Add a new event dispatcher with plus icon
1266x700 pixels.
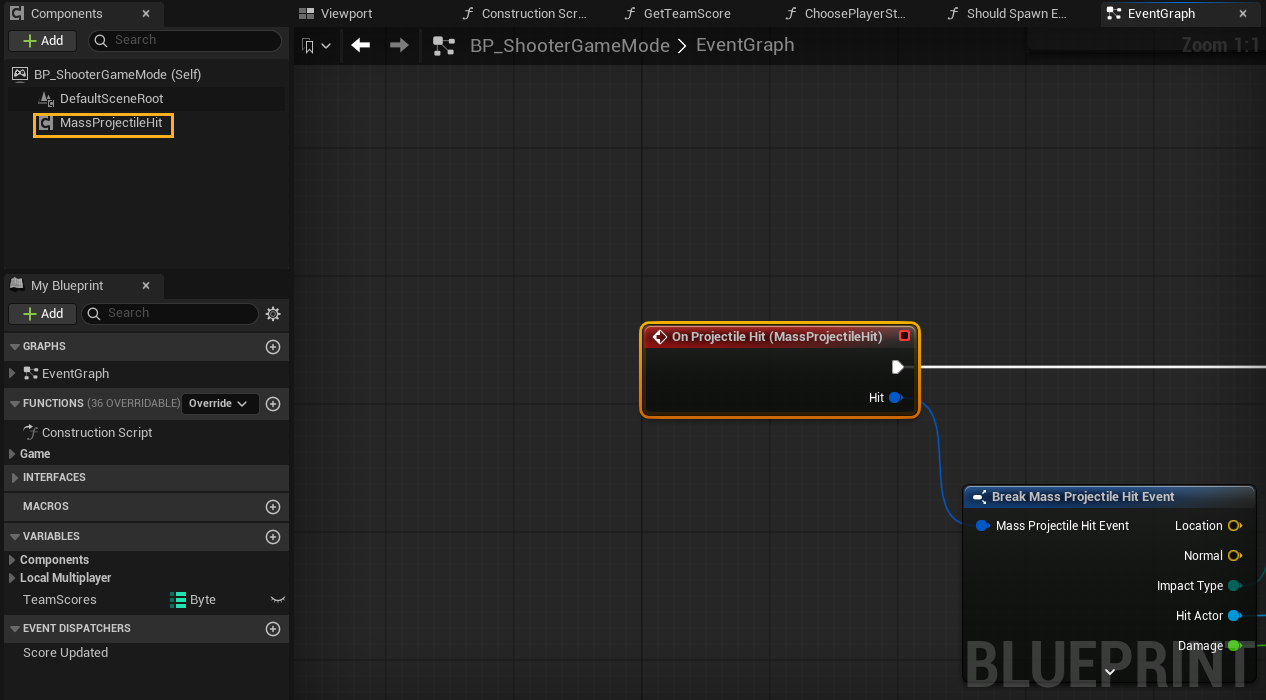coord(273,629)
